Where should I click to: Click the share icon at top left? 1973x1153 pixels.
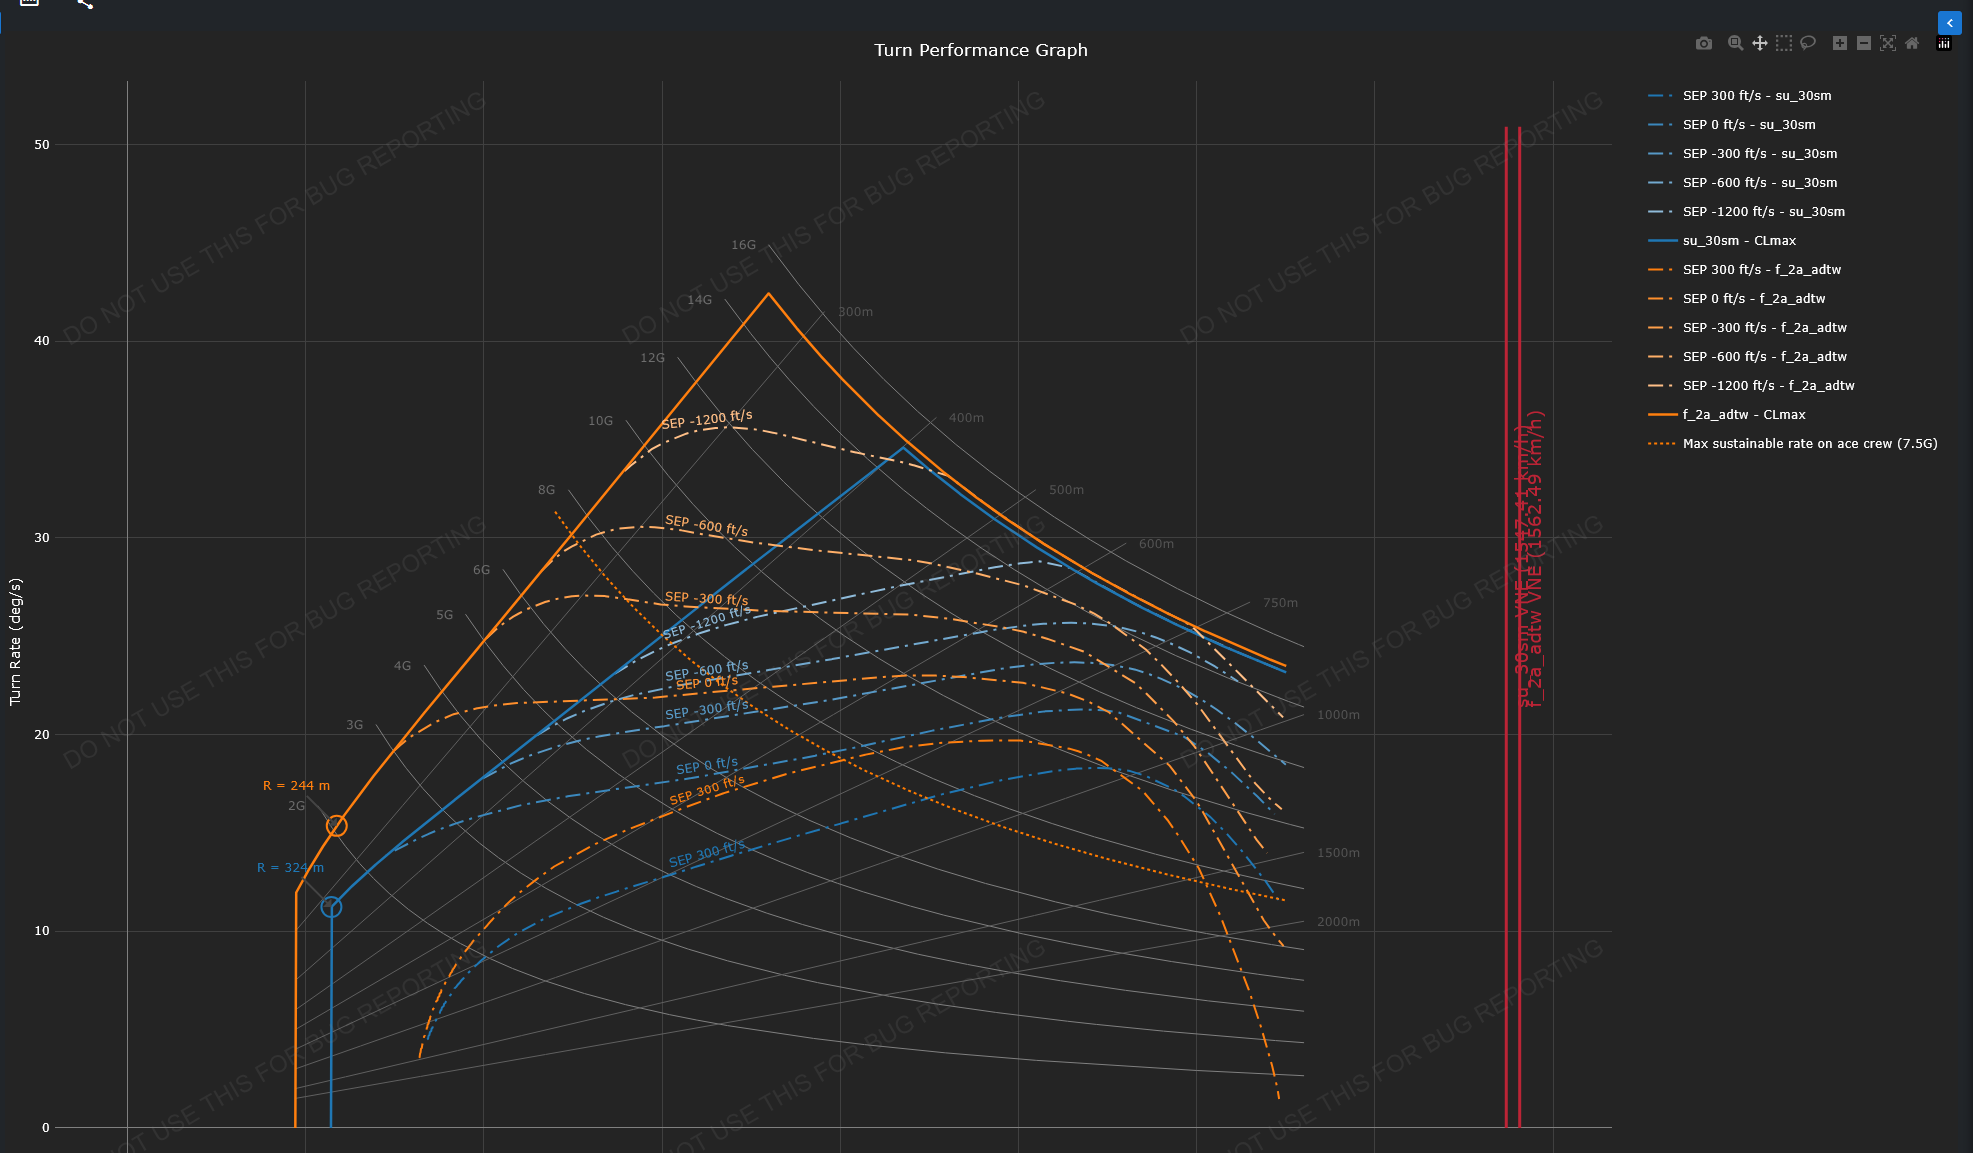(85, 4)
